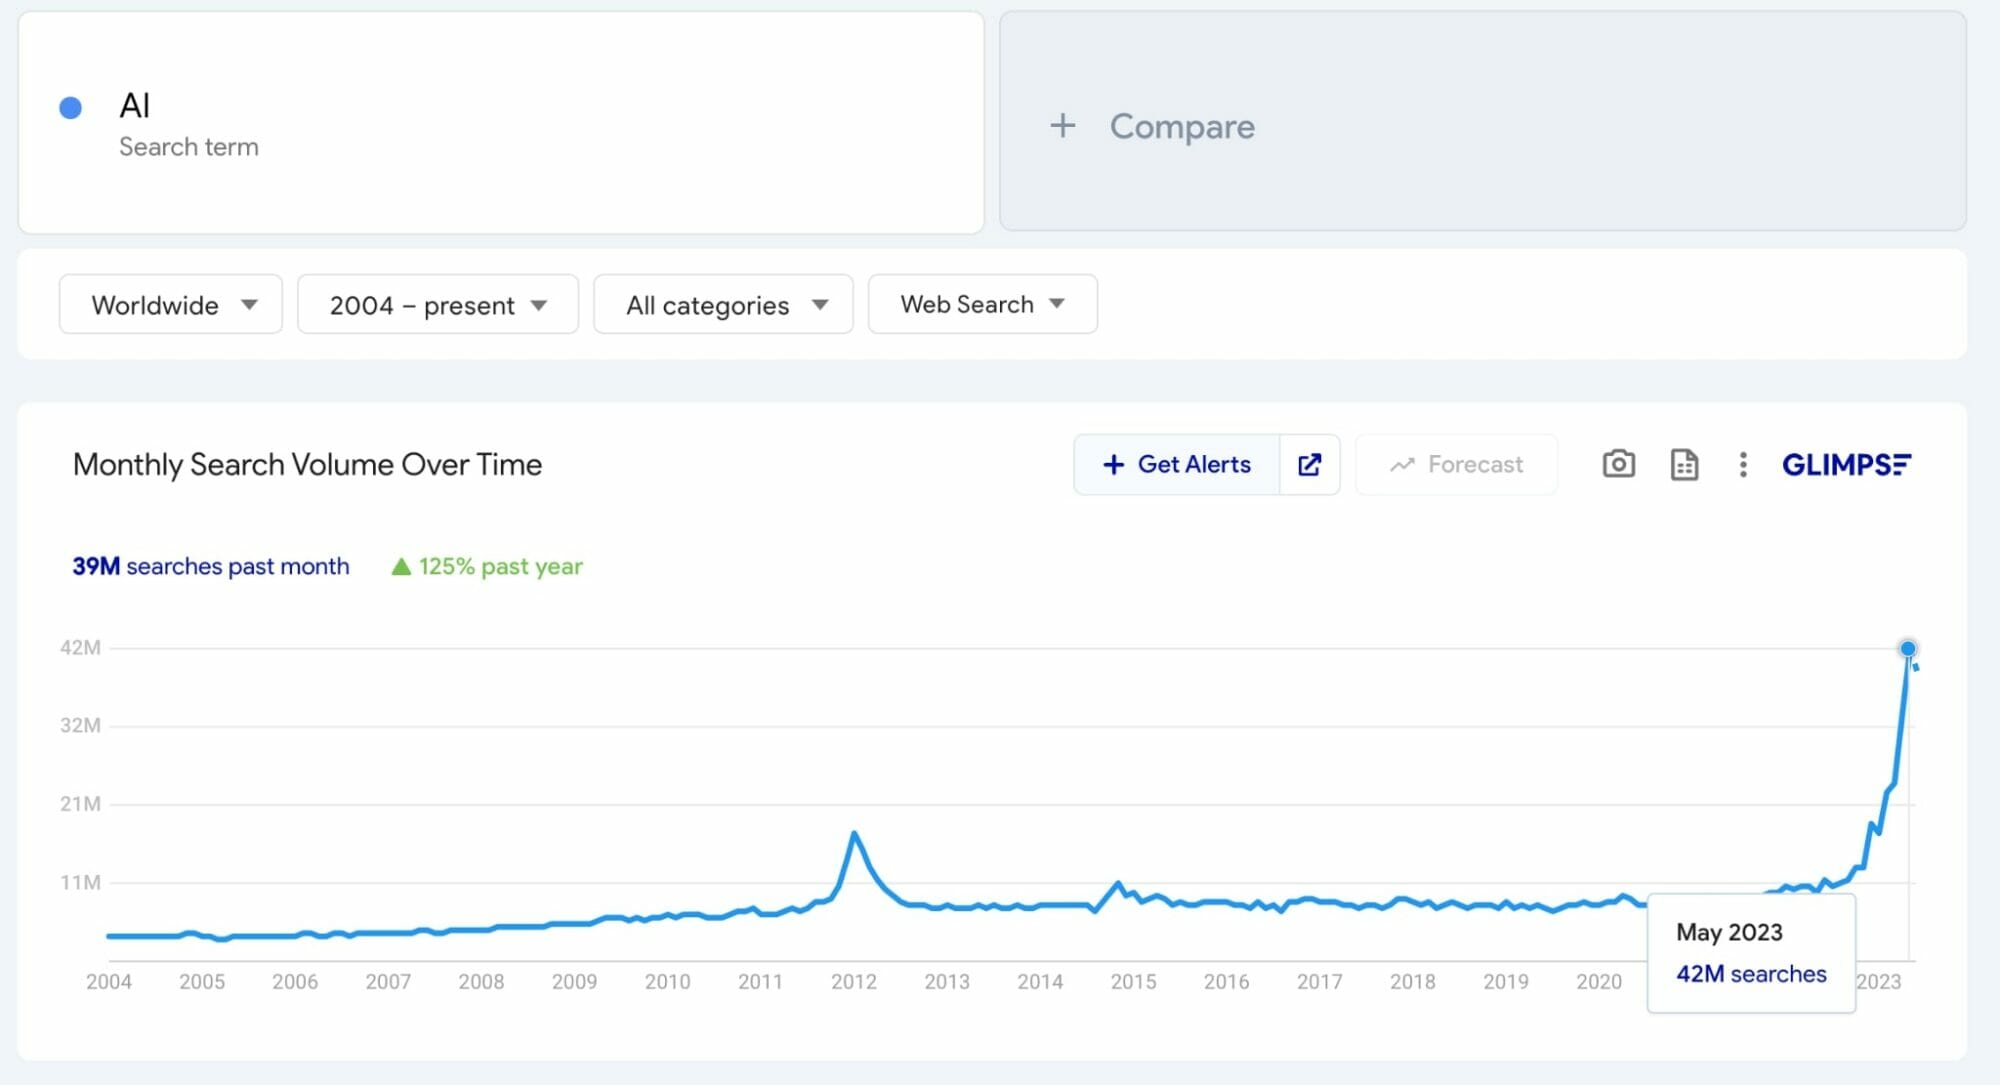
Task: Open the Worldwide region dropdown
Action: pos(169,304)
